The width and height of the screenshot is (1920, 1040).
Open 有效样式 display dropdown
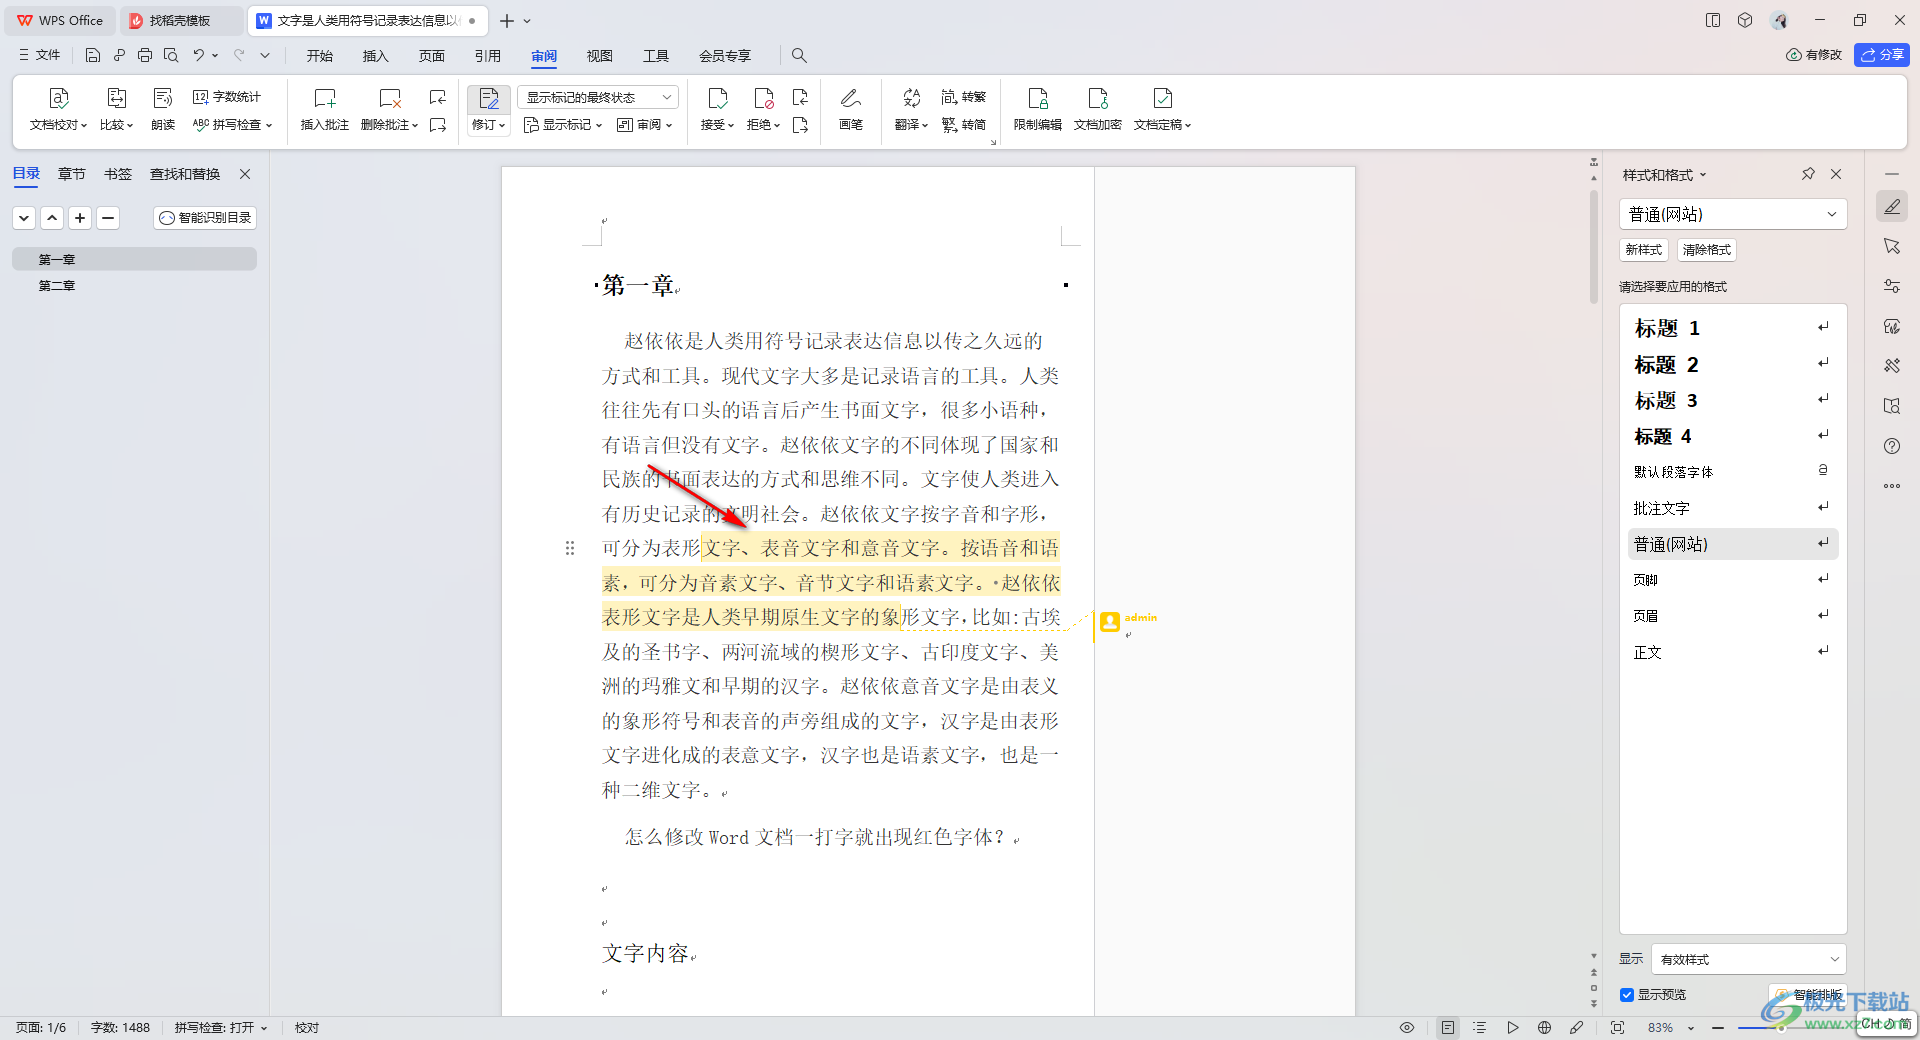pyautogui.click(x=1748, y=959)
